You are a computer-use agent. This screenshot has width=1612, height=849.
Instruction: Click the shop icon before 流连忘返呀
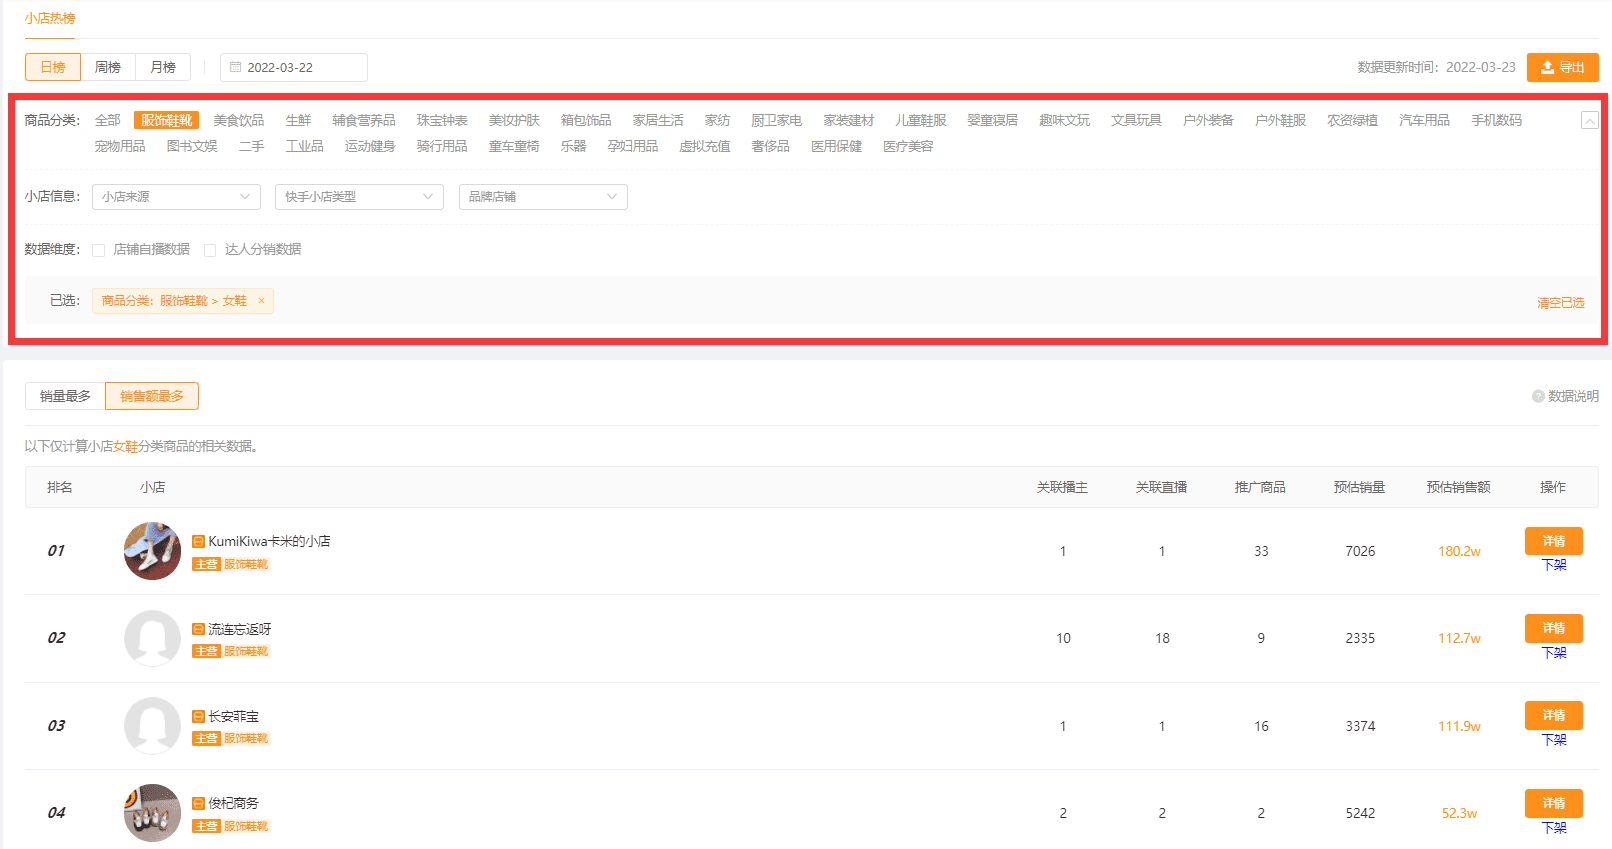pos(198,629)
